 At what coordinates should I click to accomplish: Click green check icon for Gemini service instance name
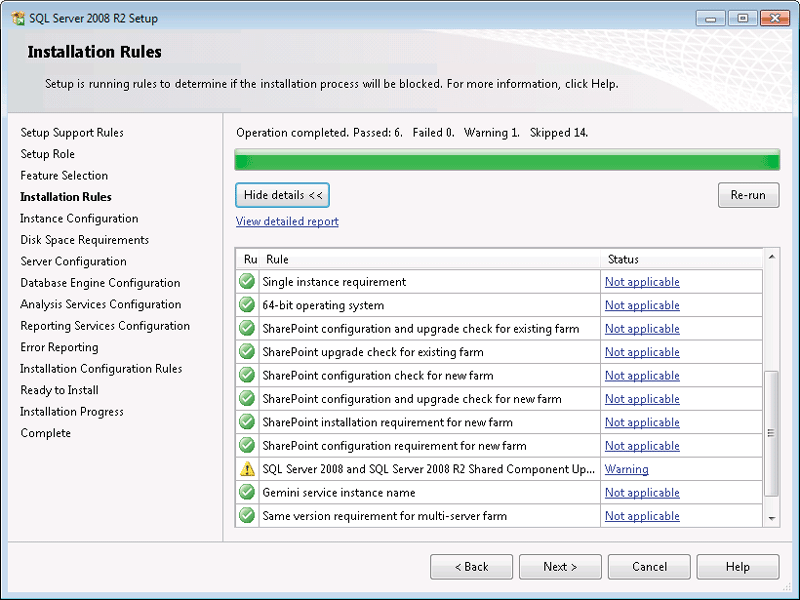tap(247, 492)
